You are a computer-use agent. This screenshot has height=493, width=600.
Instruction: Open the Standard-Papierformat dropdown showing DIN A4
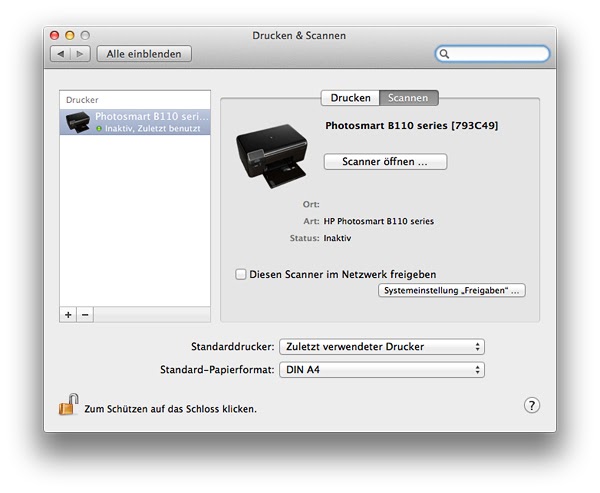pos(382,370)
